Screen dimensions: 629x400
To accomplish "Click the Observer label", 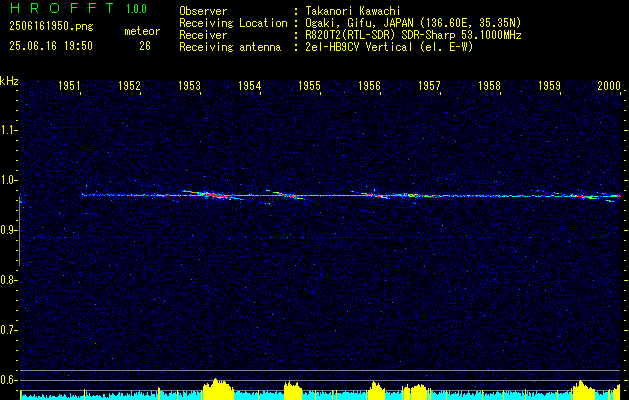I will point(203,11).
